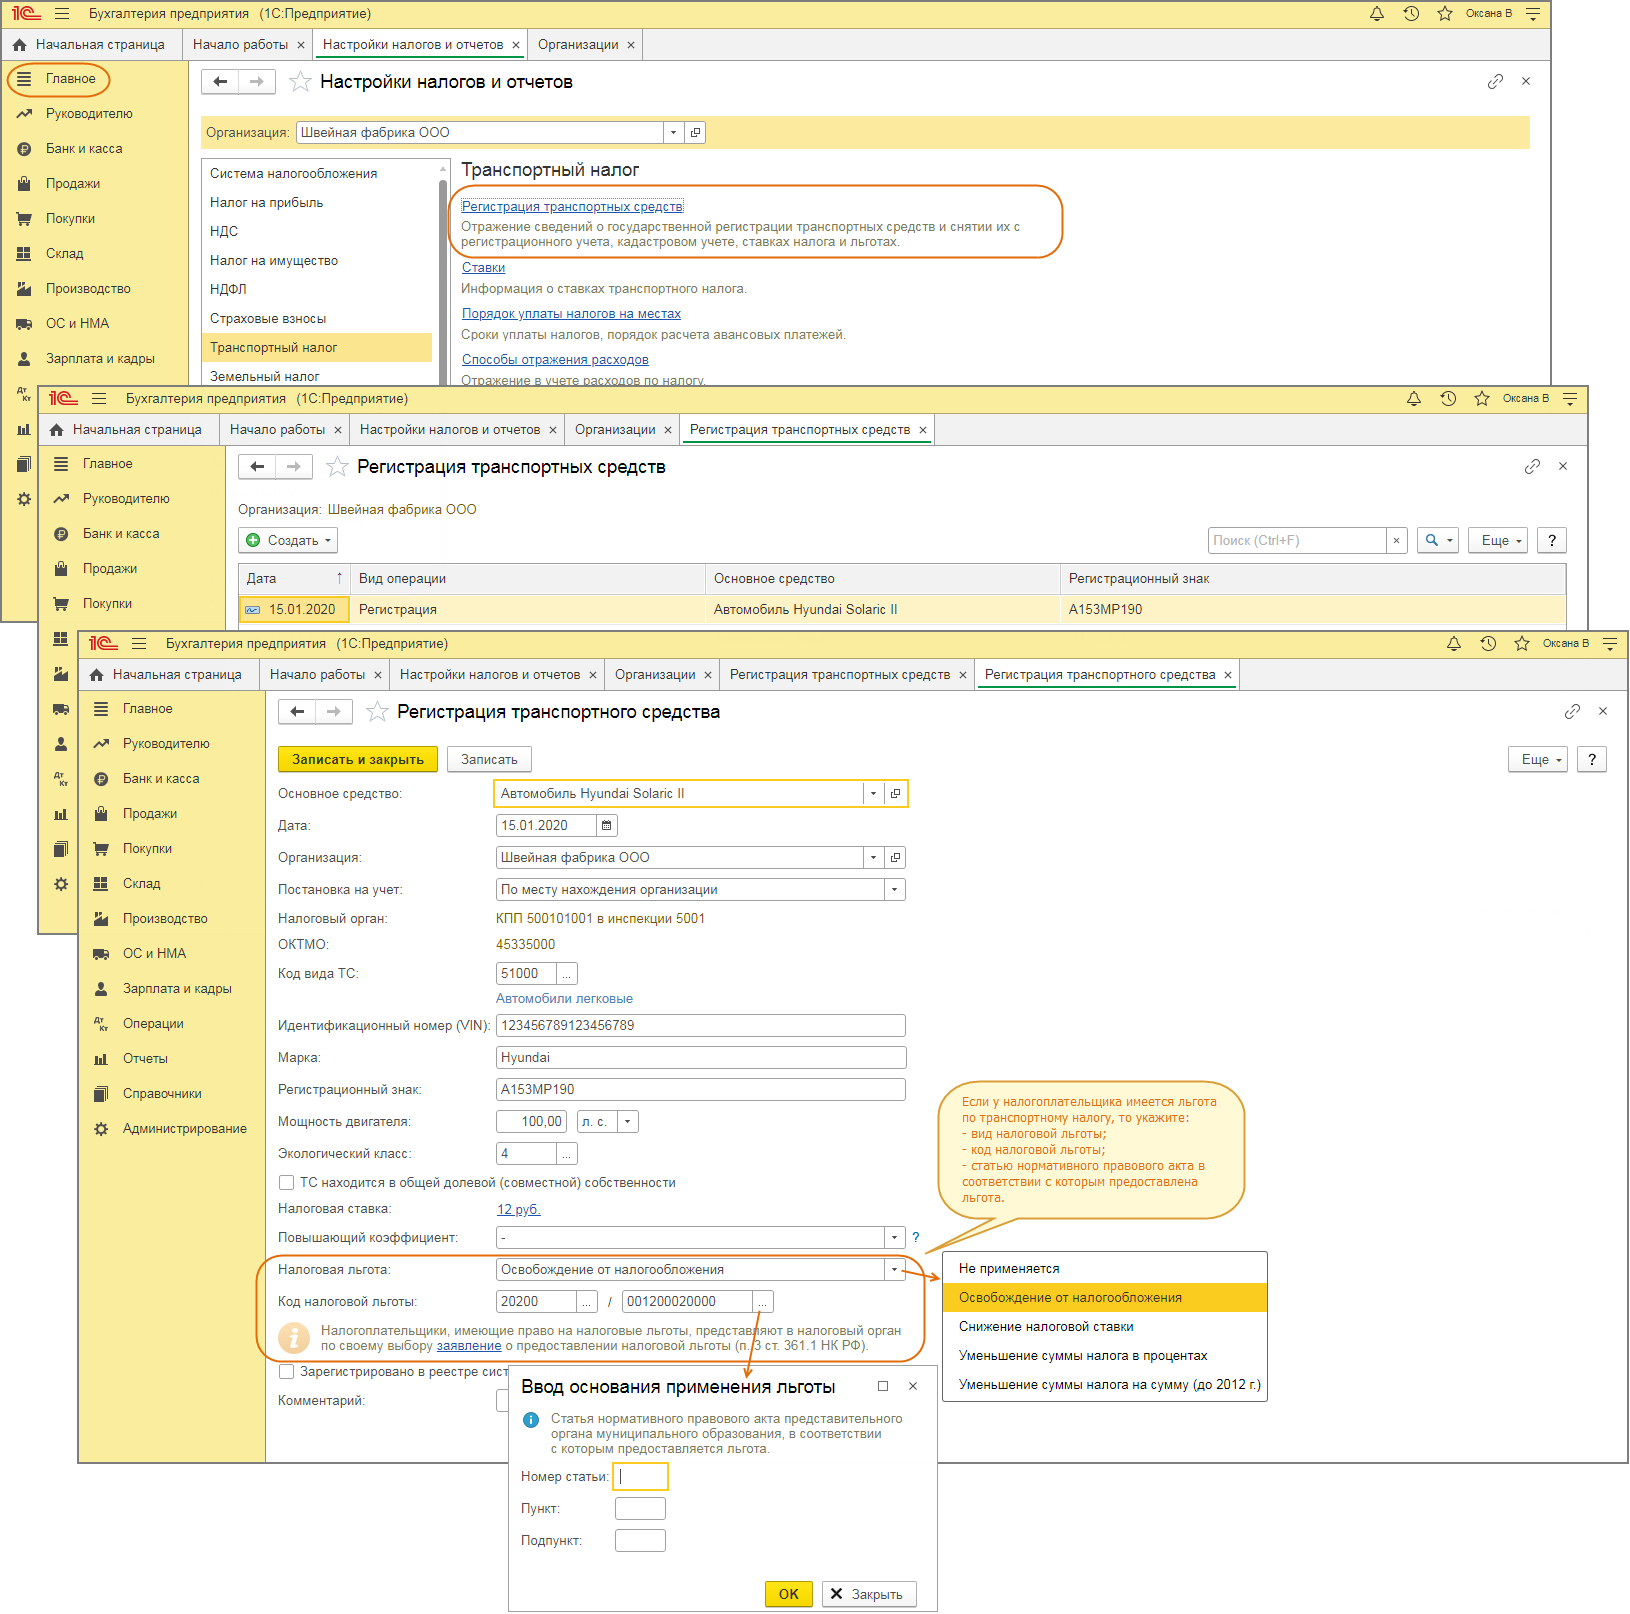Open Продажи section in front window sidebar
1630x1614 pixels.
pyautogui.click(x=150, y=814)
